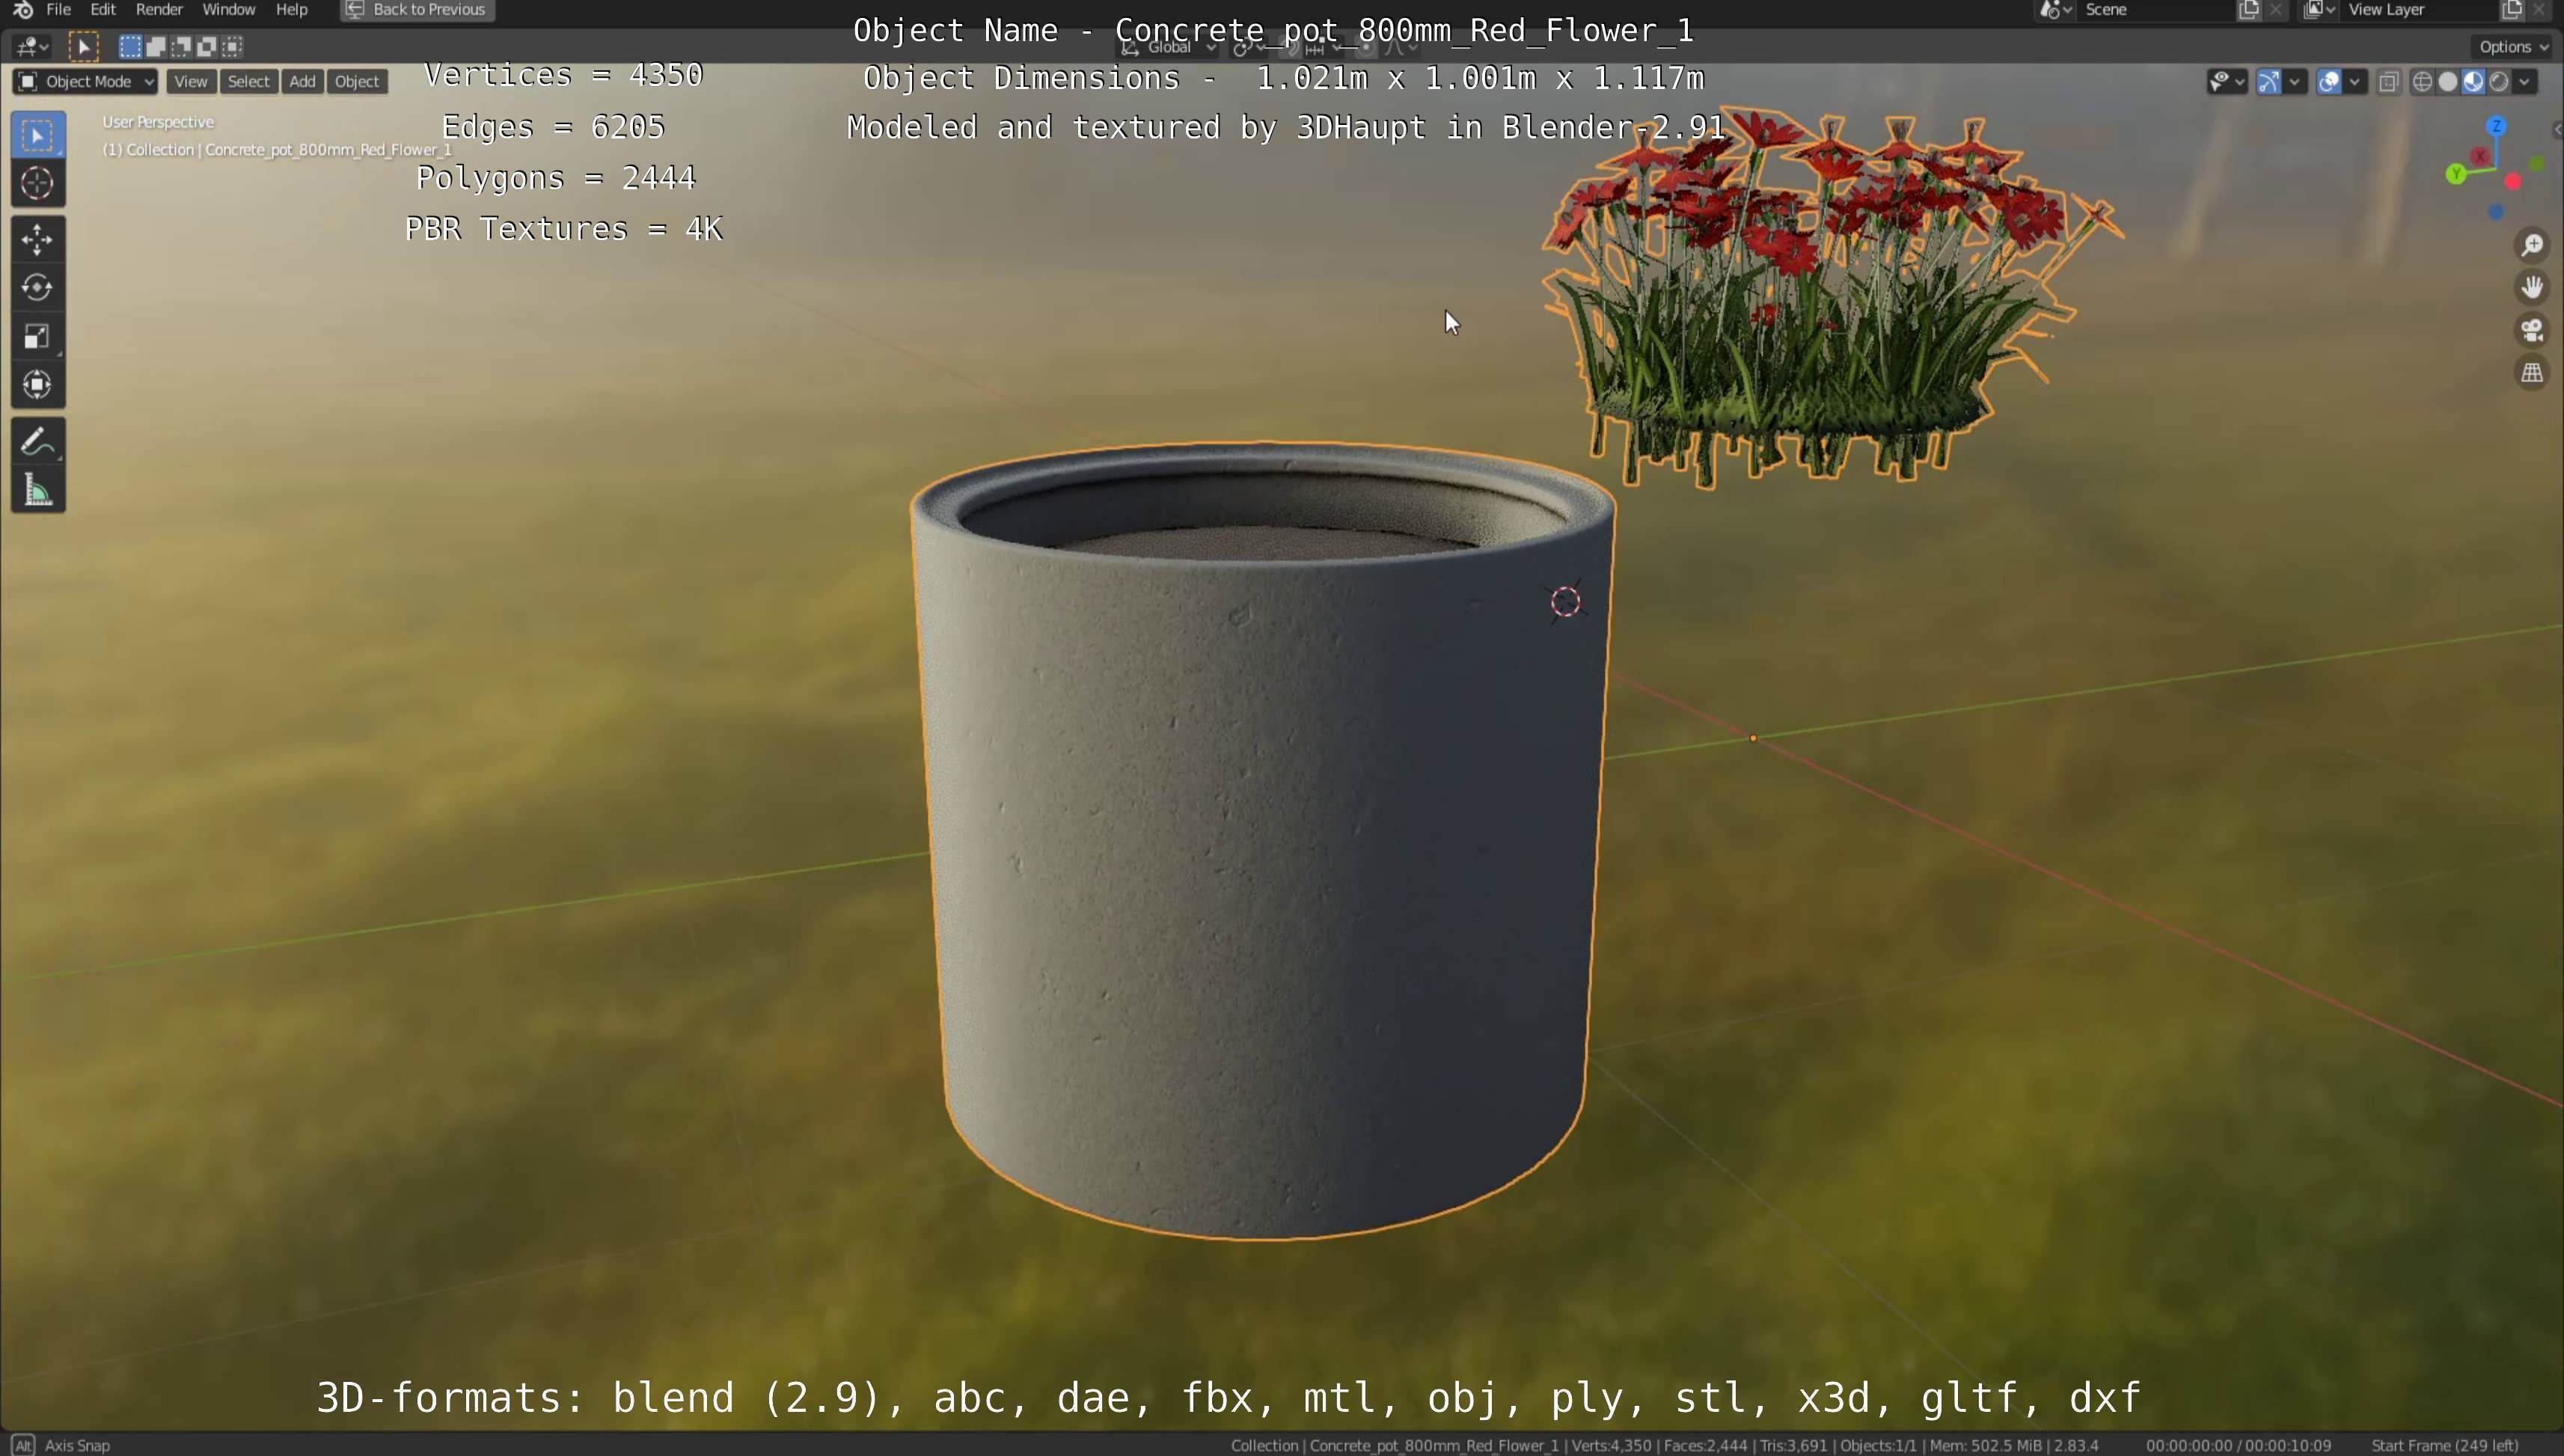Click the 'Start Frame (249 left)' status text
This screenshot has height=1456, width=2564.
pyautogui.click(x=2444, y=1445)
